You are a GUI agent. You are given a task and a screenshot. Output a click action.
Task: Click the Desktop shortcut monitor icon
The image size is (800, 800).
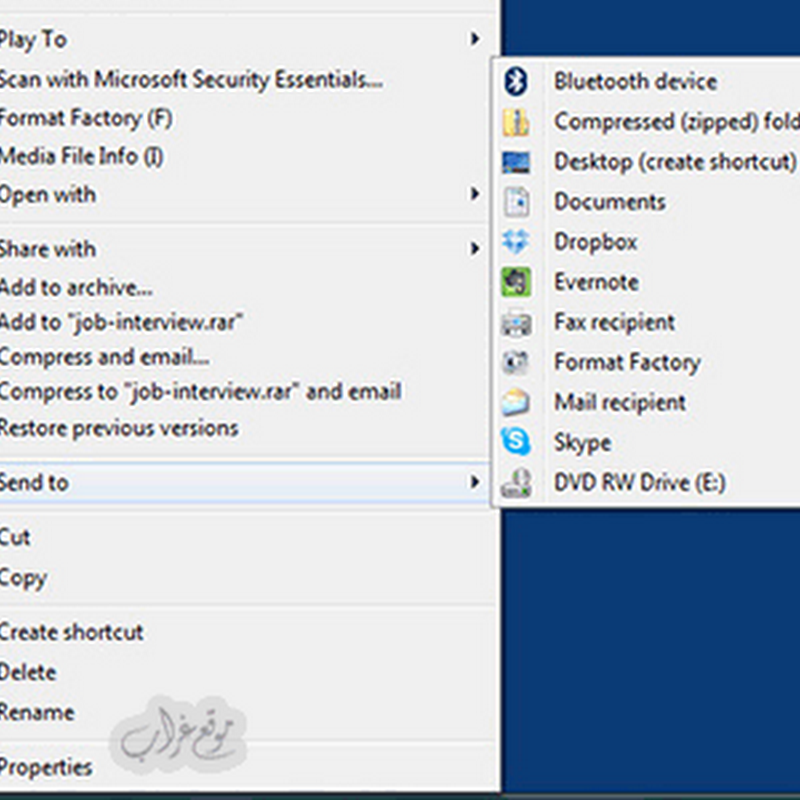(x=515, y=162)
